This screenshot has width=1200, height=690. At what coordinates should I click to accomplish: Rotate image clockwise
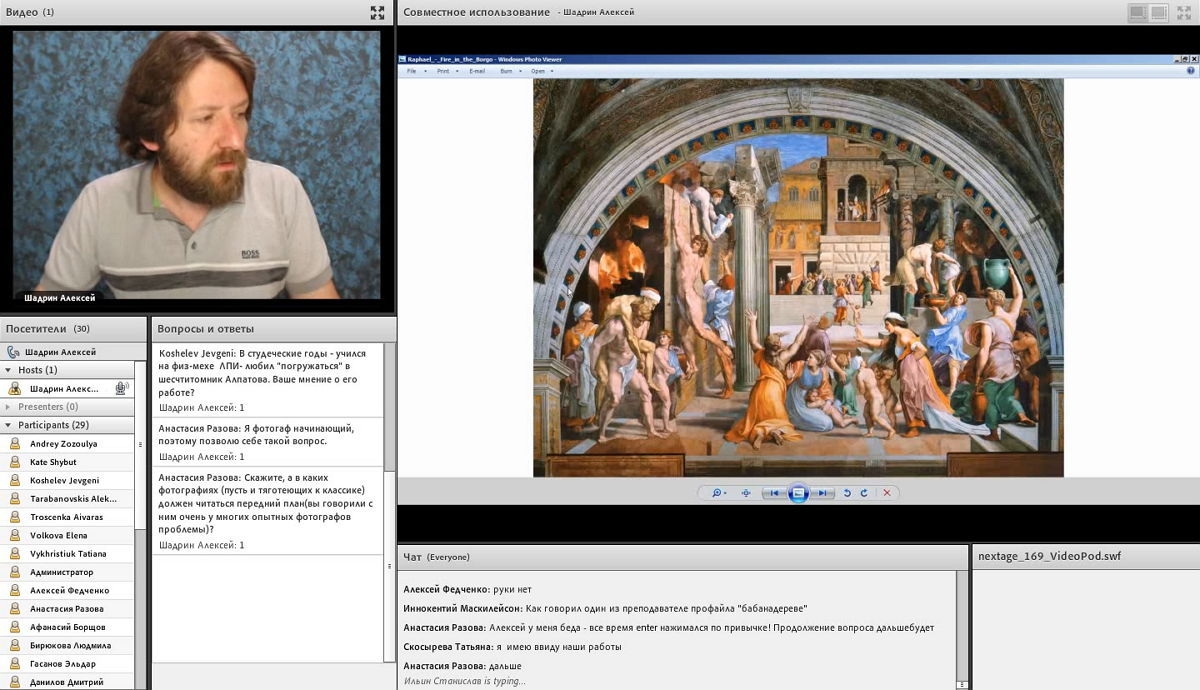(864, 493)
